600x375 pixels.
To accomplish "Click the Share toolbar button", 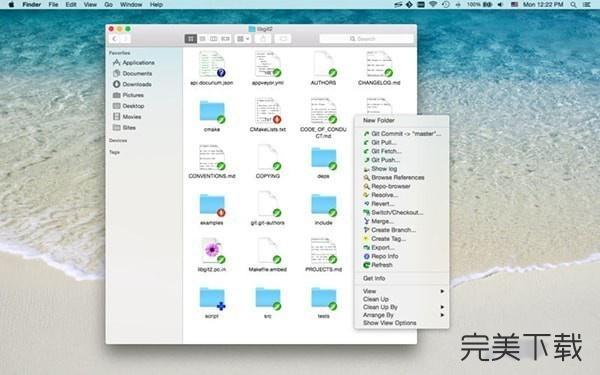I will point(263,39).
